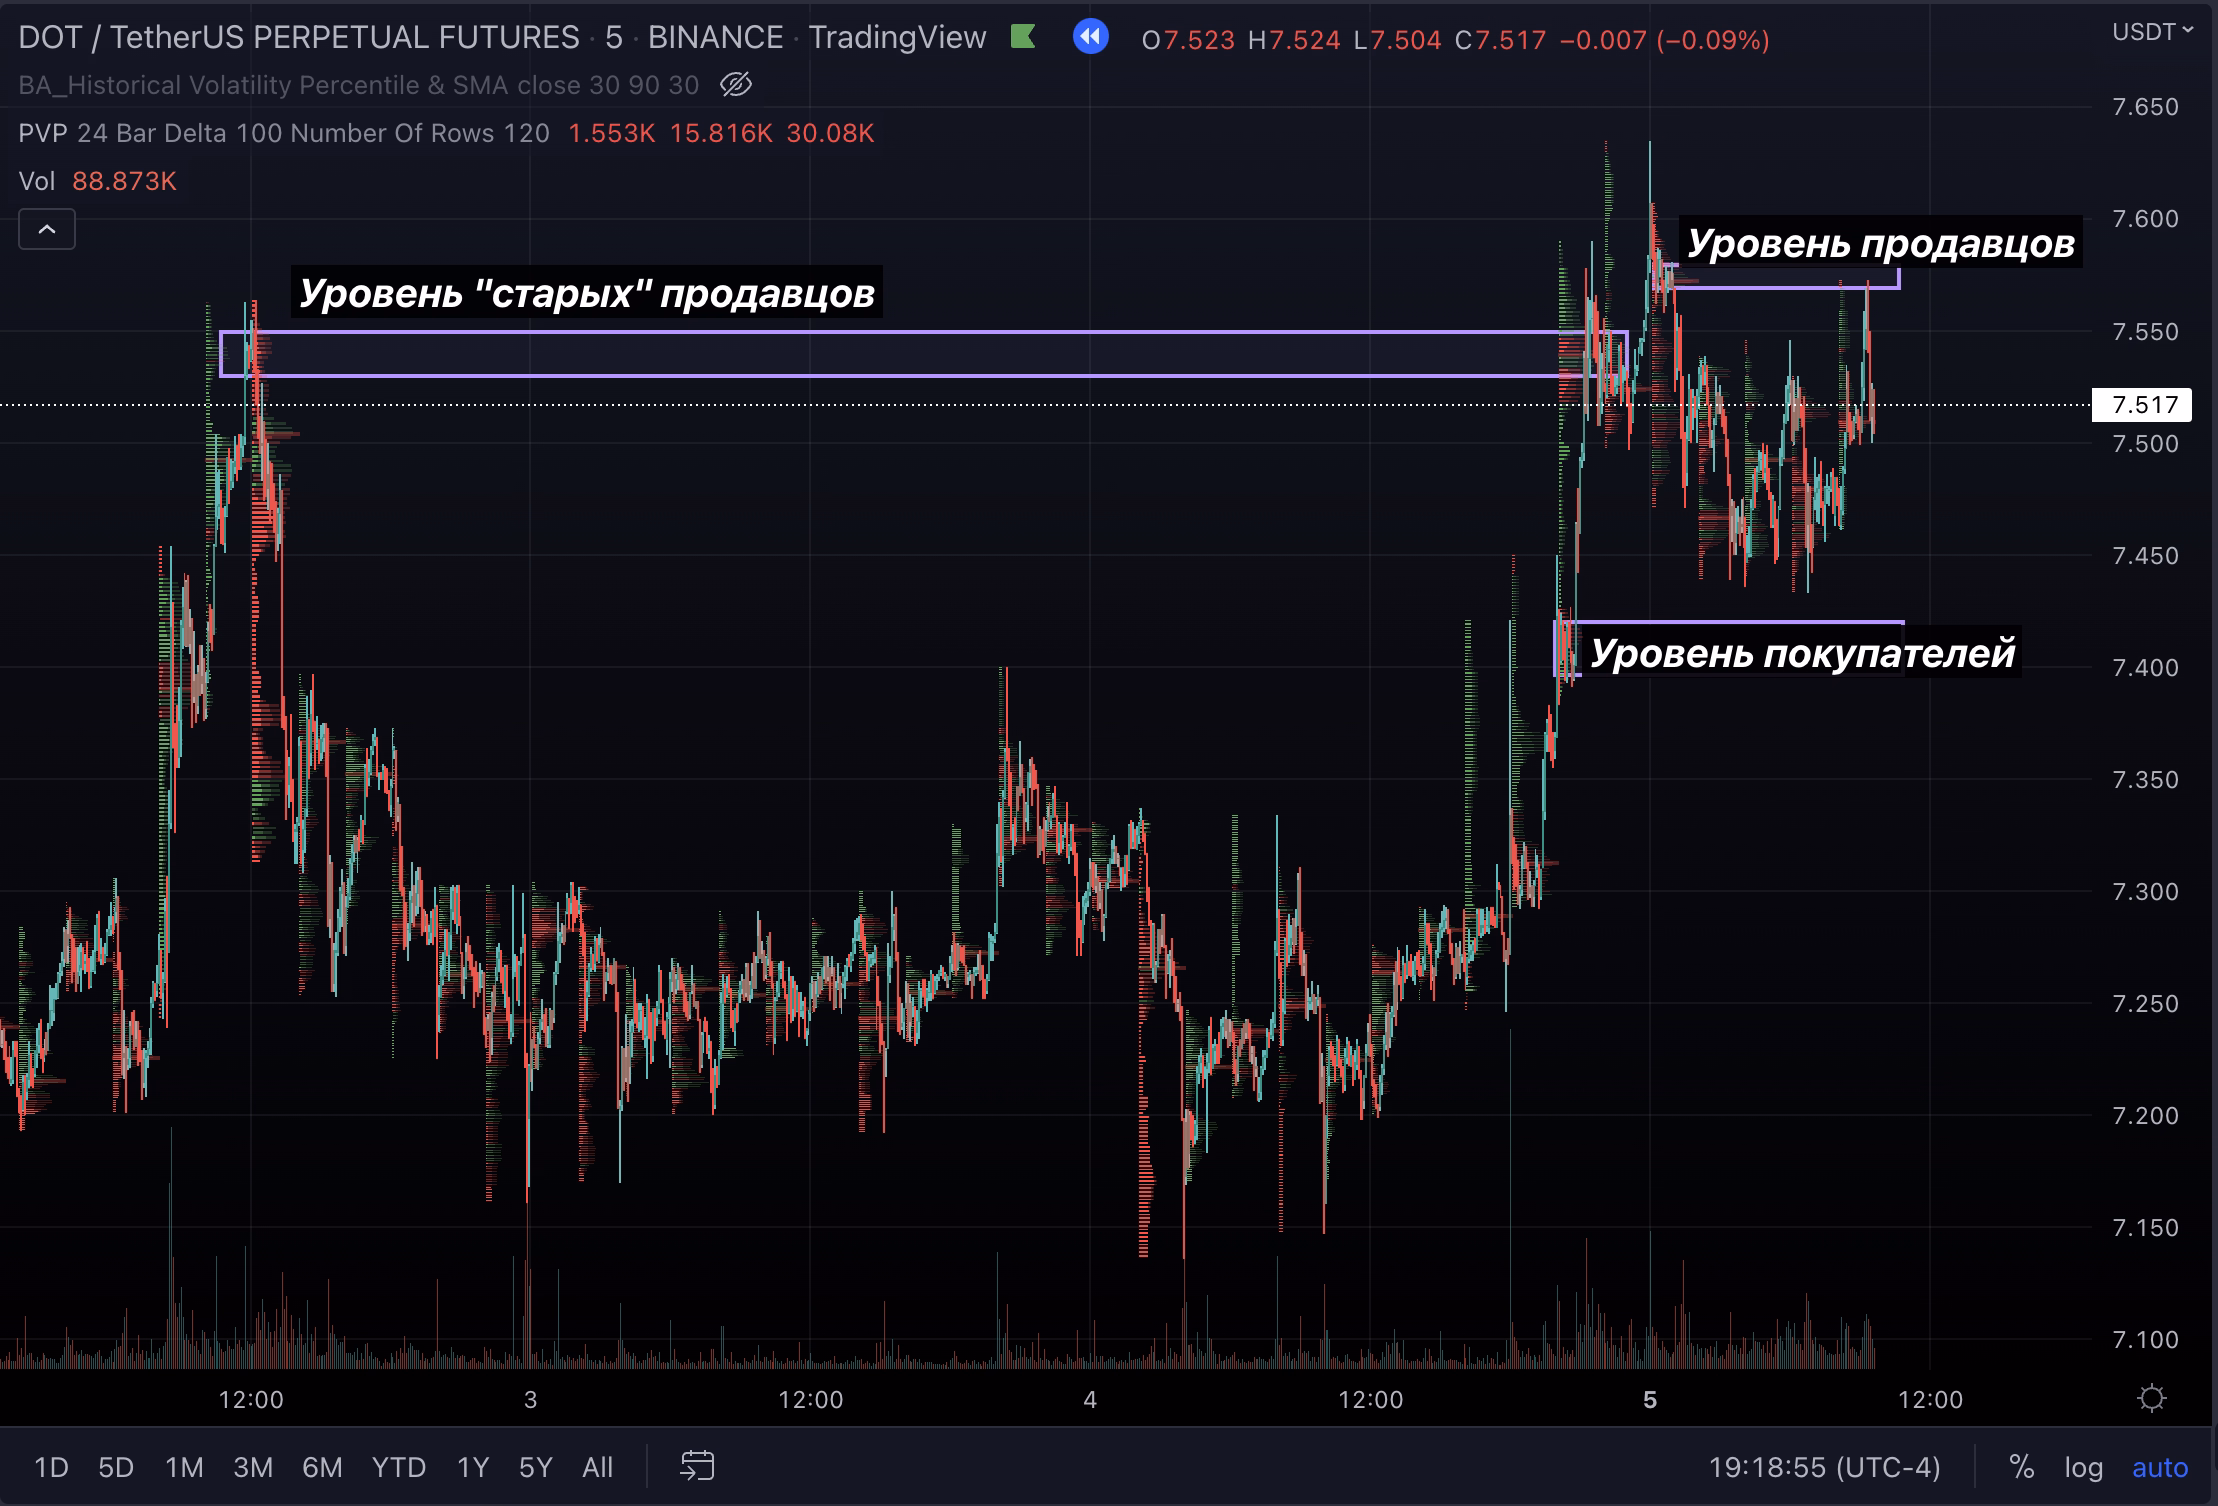Click the current price label 7.517
This screenshot has height=1506, width=2218.
[2144, 405]
